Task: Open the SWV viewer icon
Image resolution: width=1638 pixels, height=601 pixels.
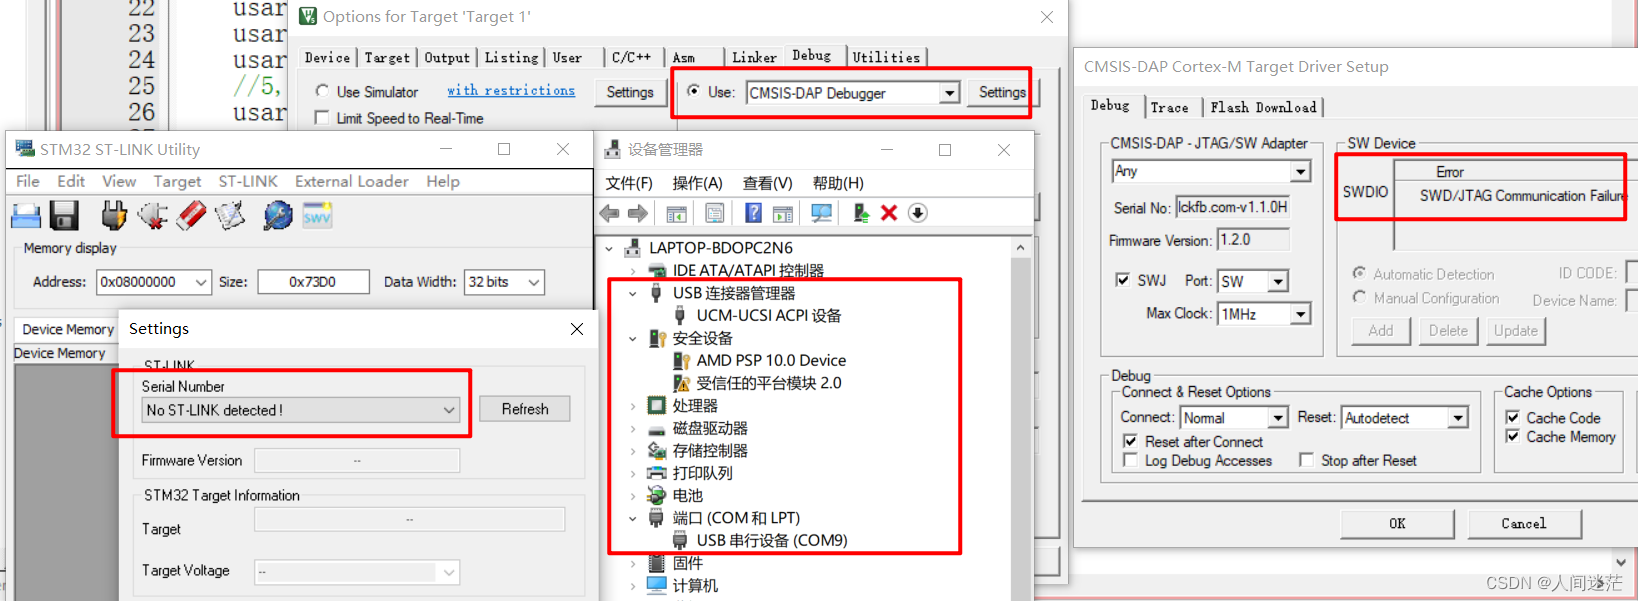Action: tap(317, 215)
